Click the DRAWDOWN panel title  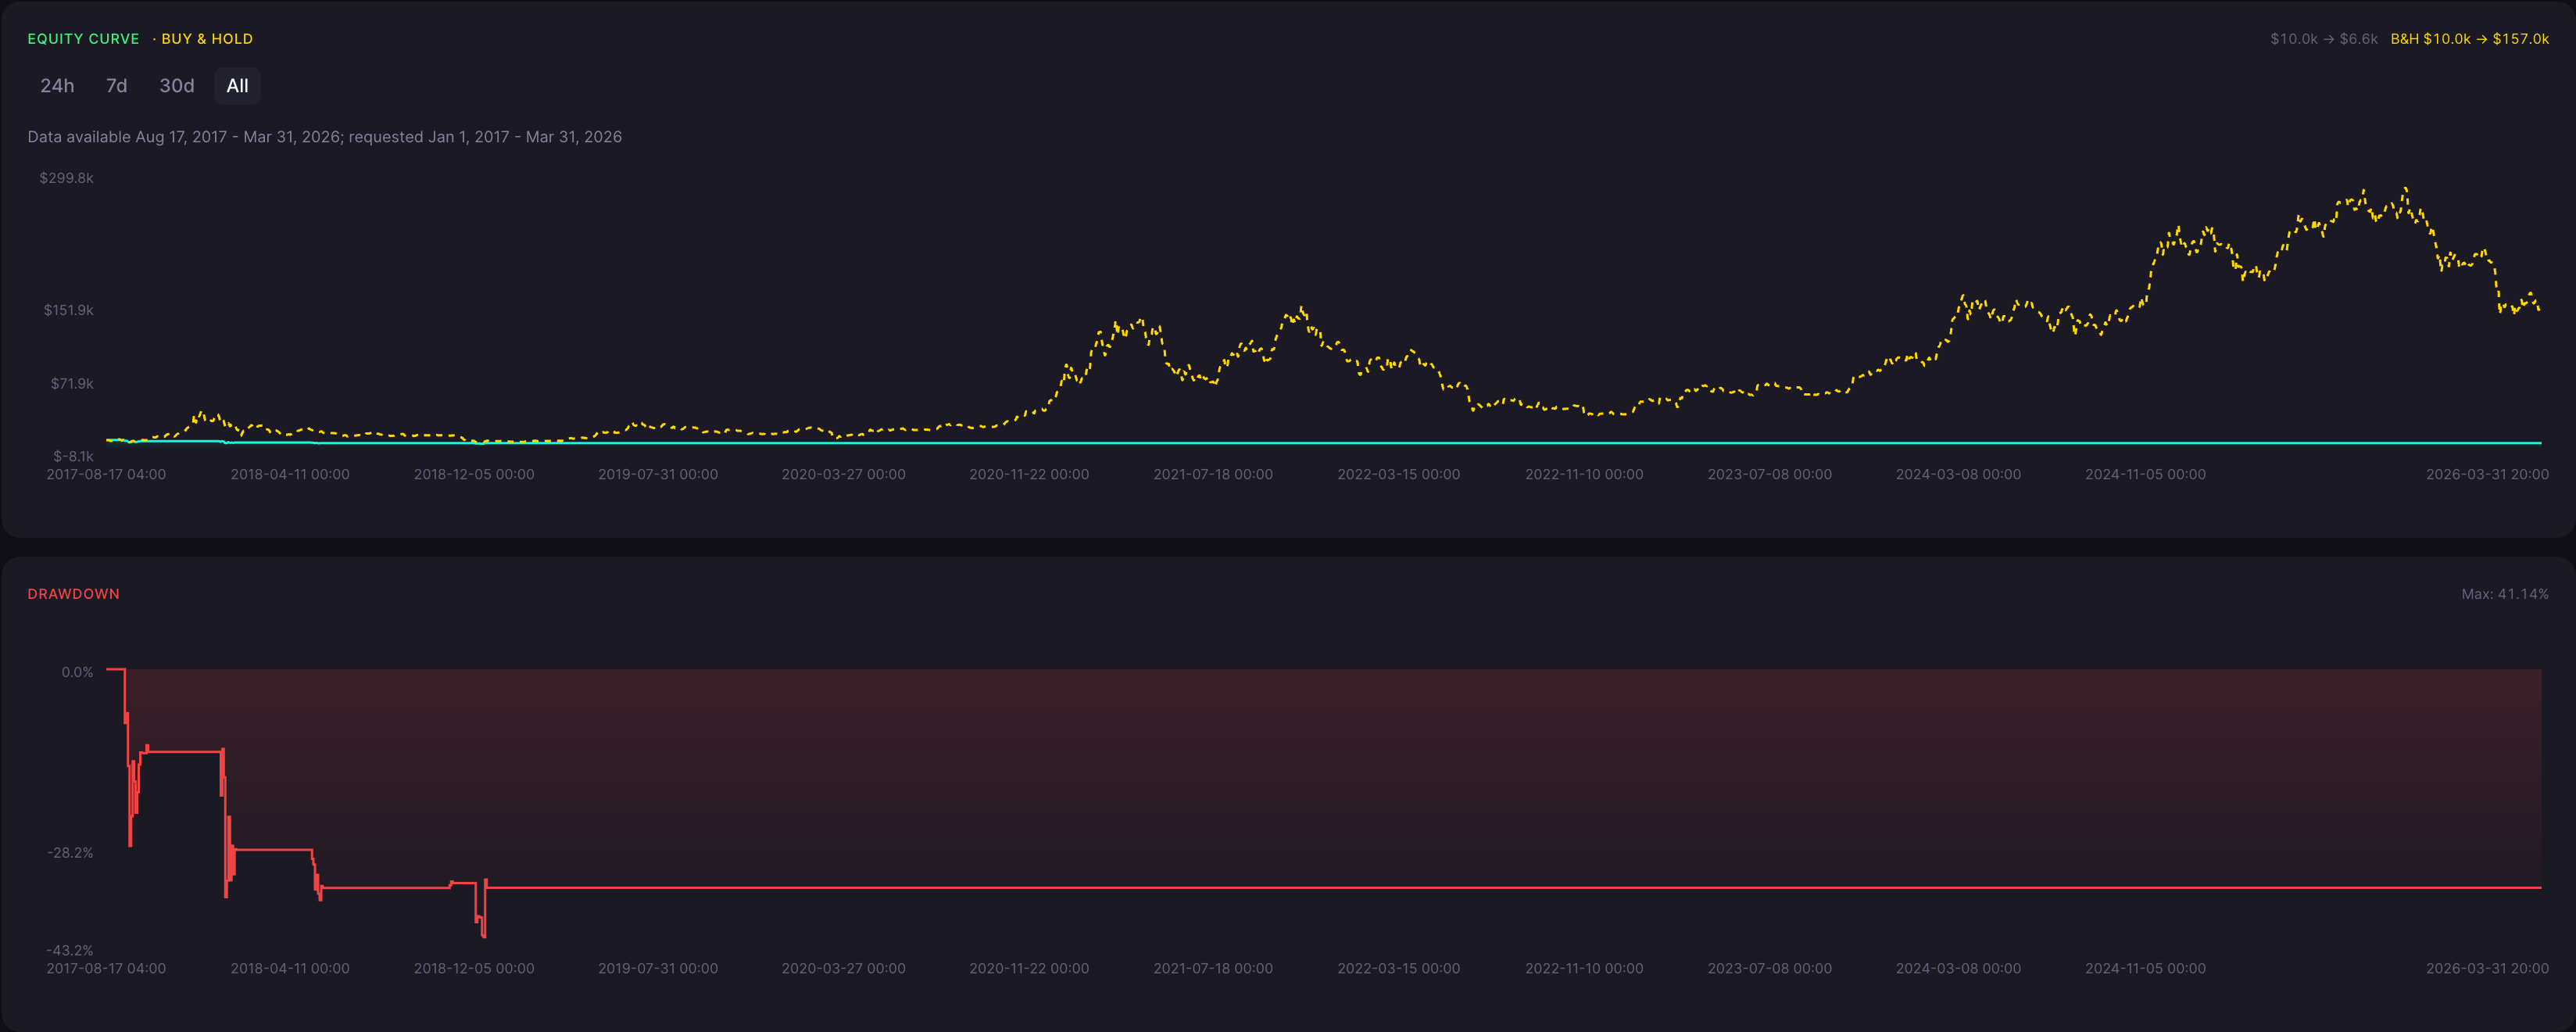[x=73, y=594]
